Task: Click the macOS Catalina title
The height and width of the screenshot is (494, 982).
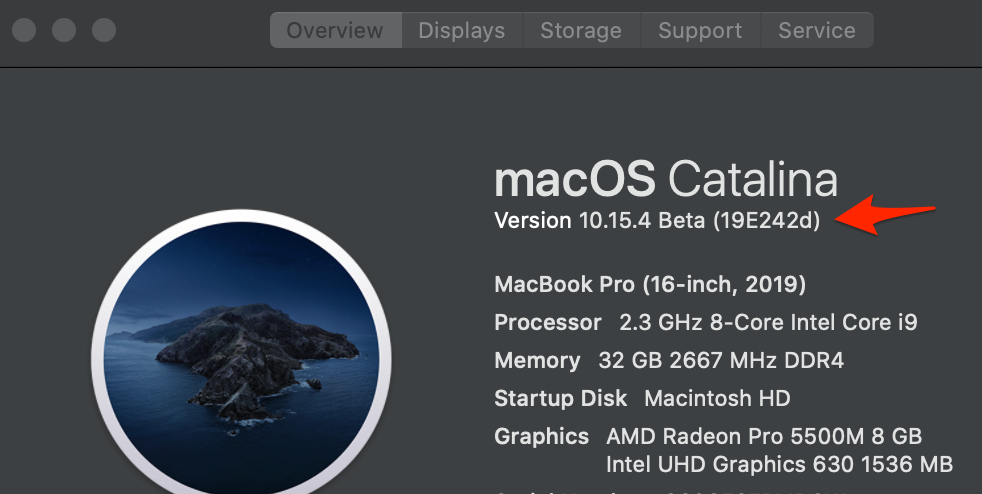Action: (x=666, y=179)
